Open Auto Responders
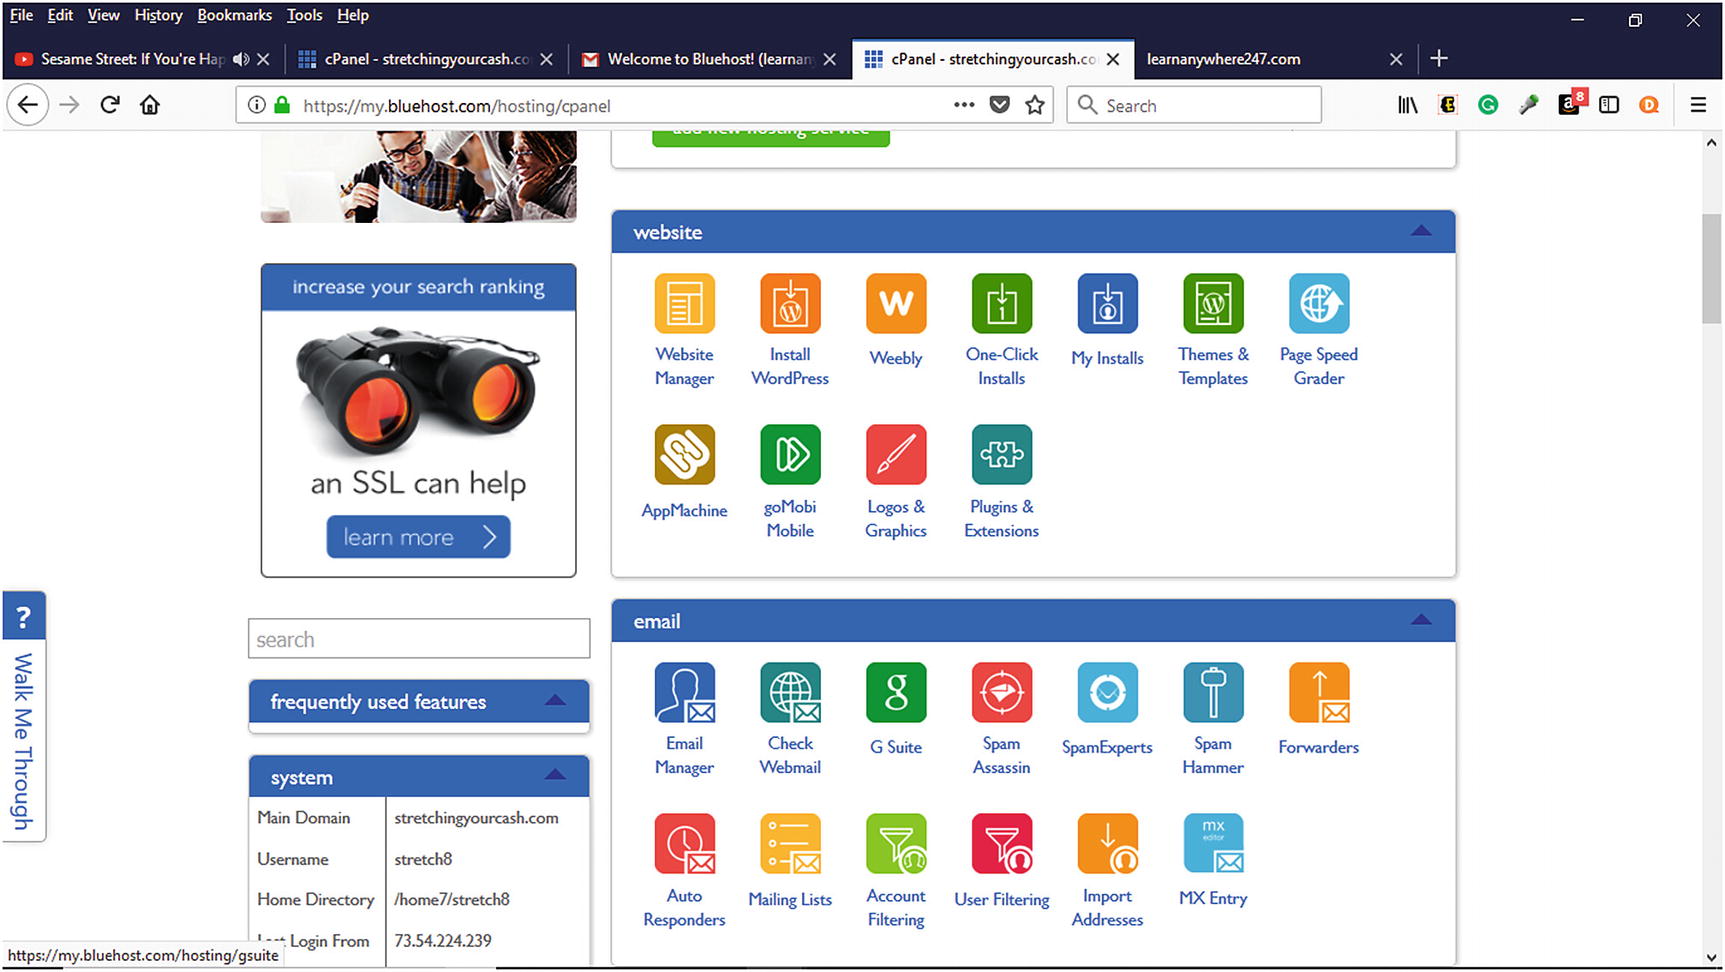The height and width of the screenshot is (972, 1725). (684, 845)
